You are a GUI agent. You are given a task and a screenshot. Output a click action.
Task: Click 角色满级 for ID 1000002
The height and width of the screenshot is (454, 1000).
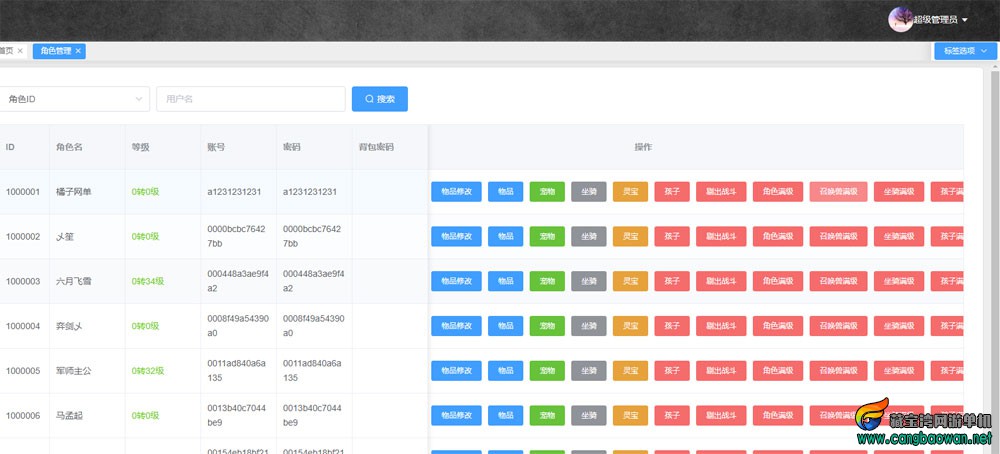point(777,237)
